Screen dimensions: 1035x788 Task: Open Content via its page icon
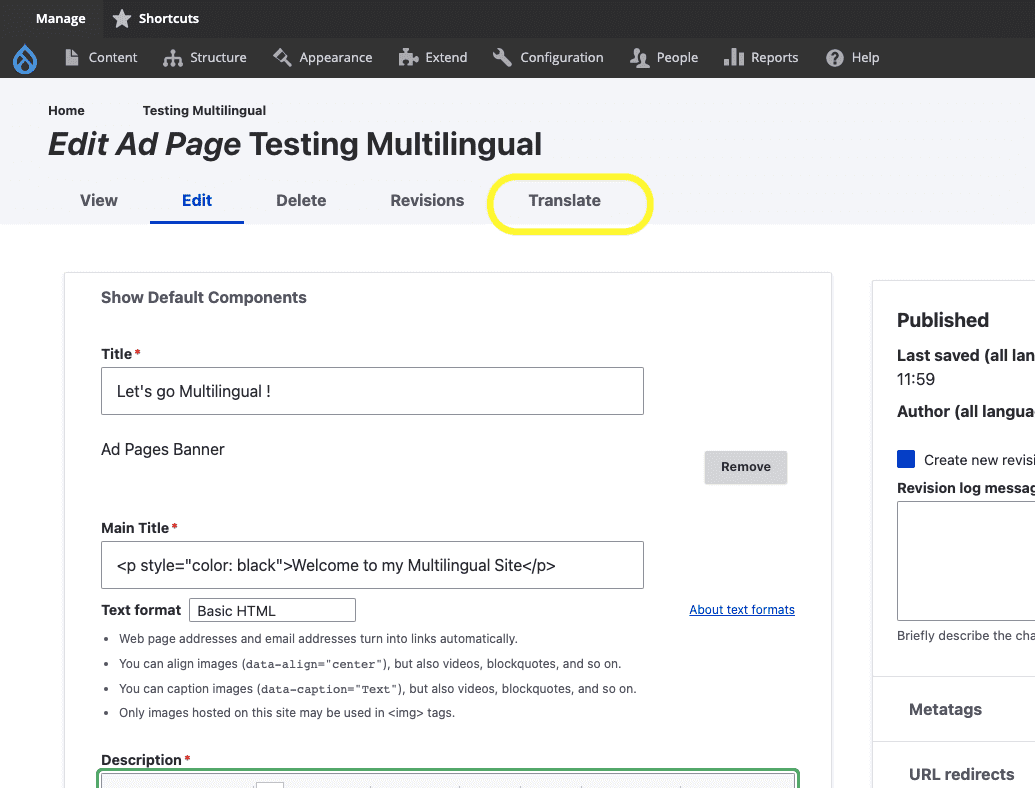click(x=72, y=58)
